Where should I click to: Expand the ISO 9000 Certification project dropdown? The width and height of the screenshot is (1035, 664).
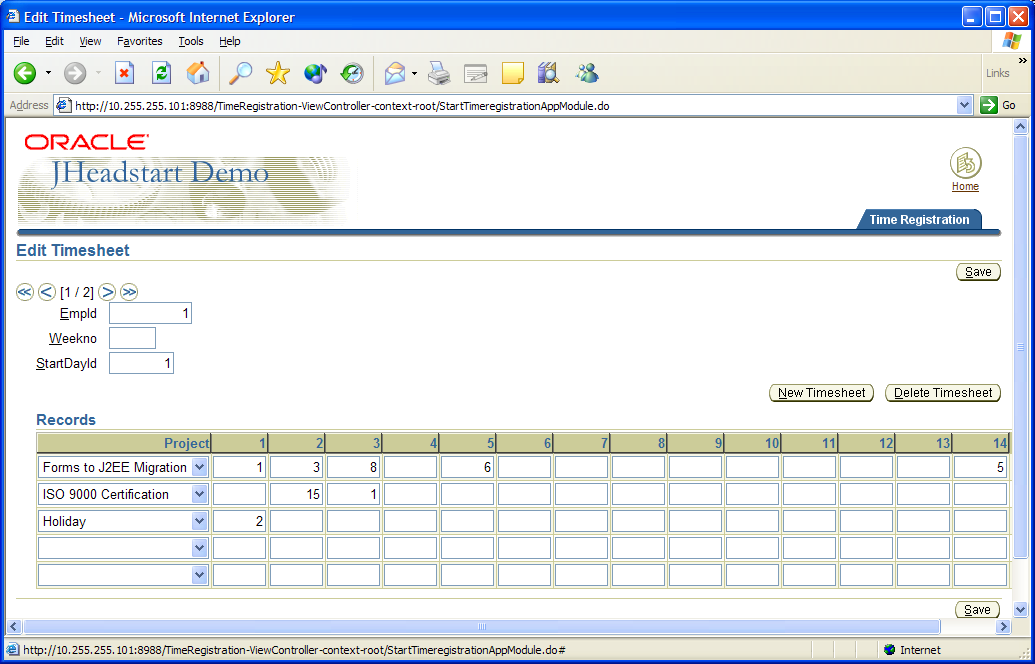[199, 494]
